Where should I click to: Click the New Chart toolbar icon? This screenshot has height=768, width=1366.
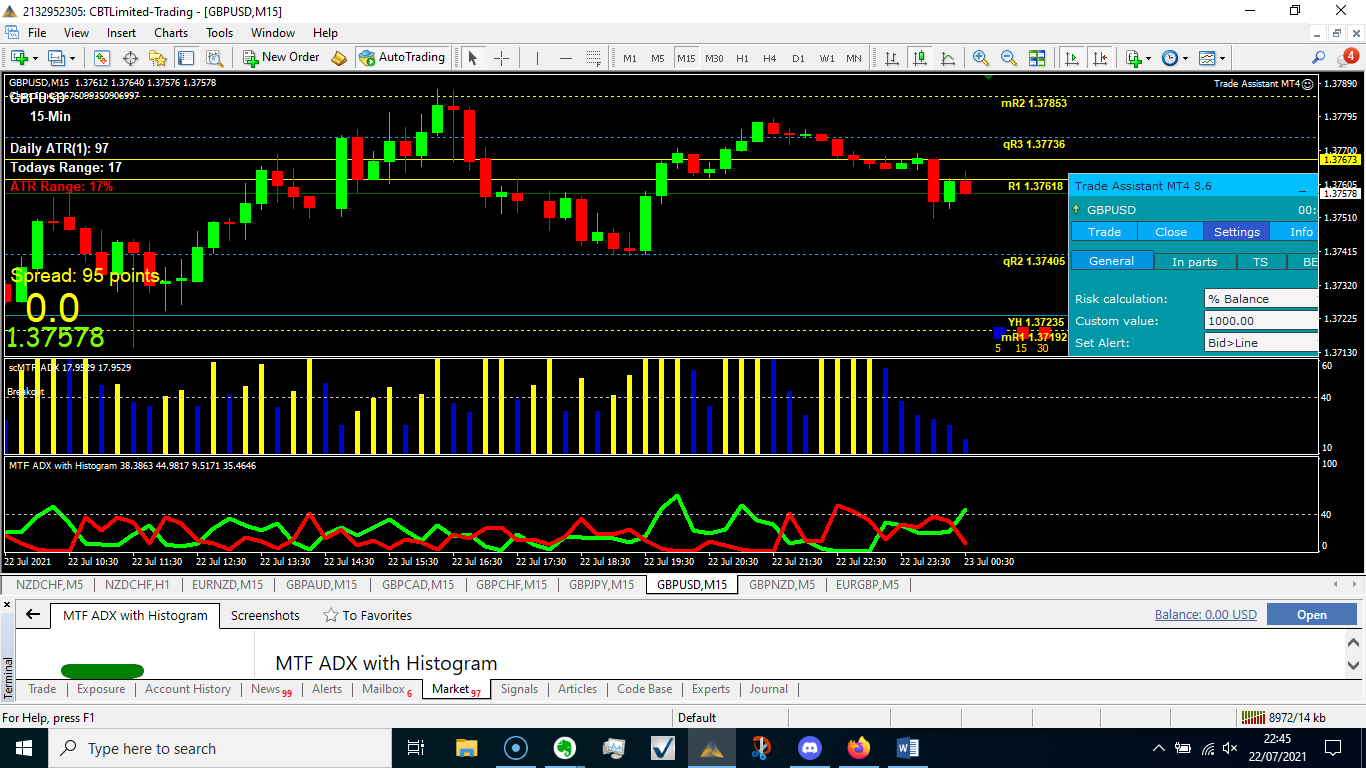[x=19, y=58]
